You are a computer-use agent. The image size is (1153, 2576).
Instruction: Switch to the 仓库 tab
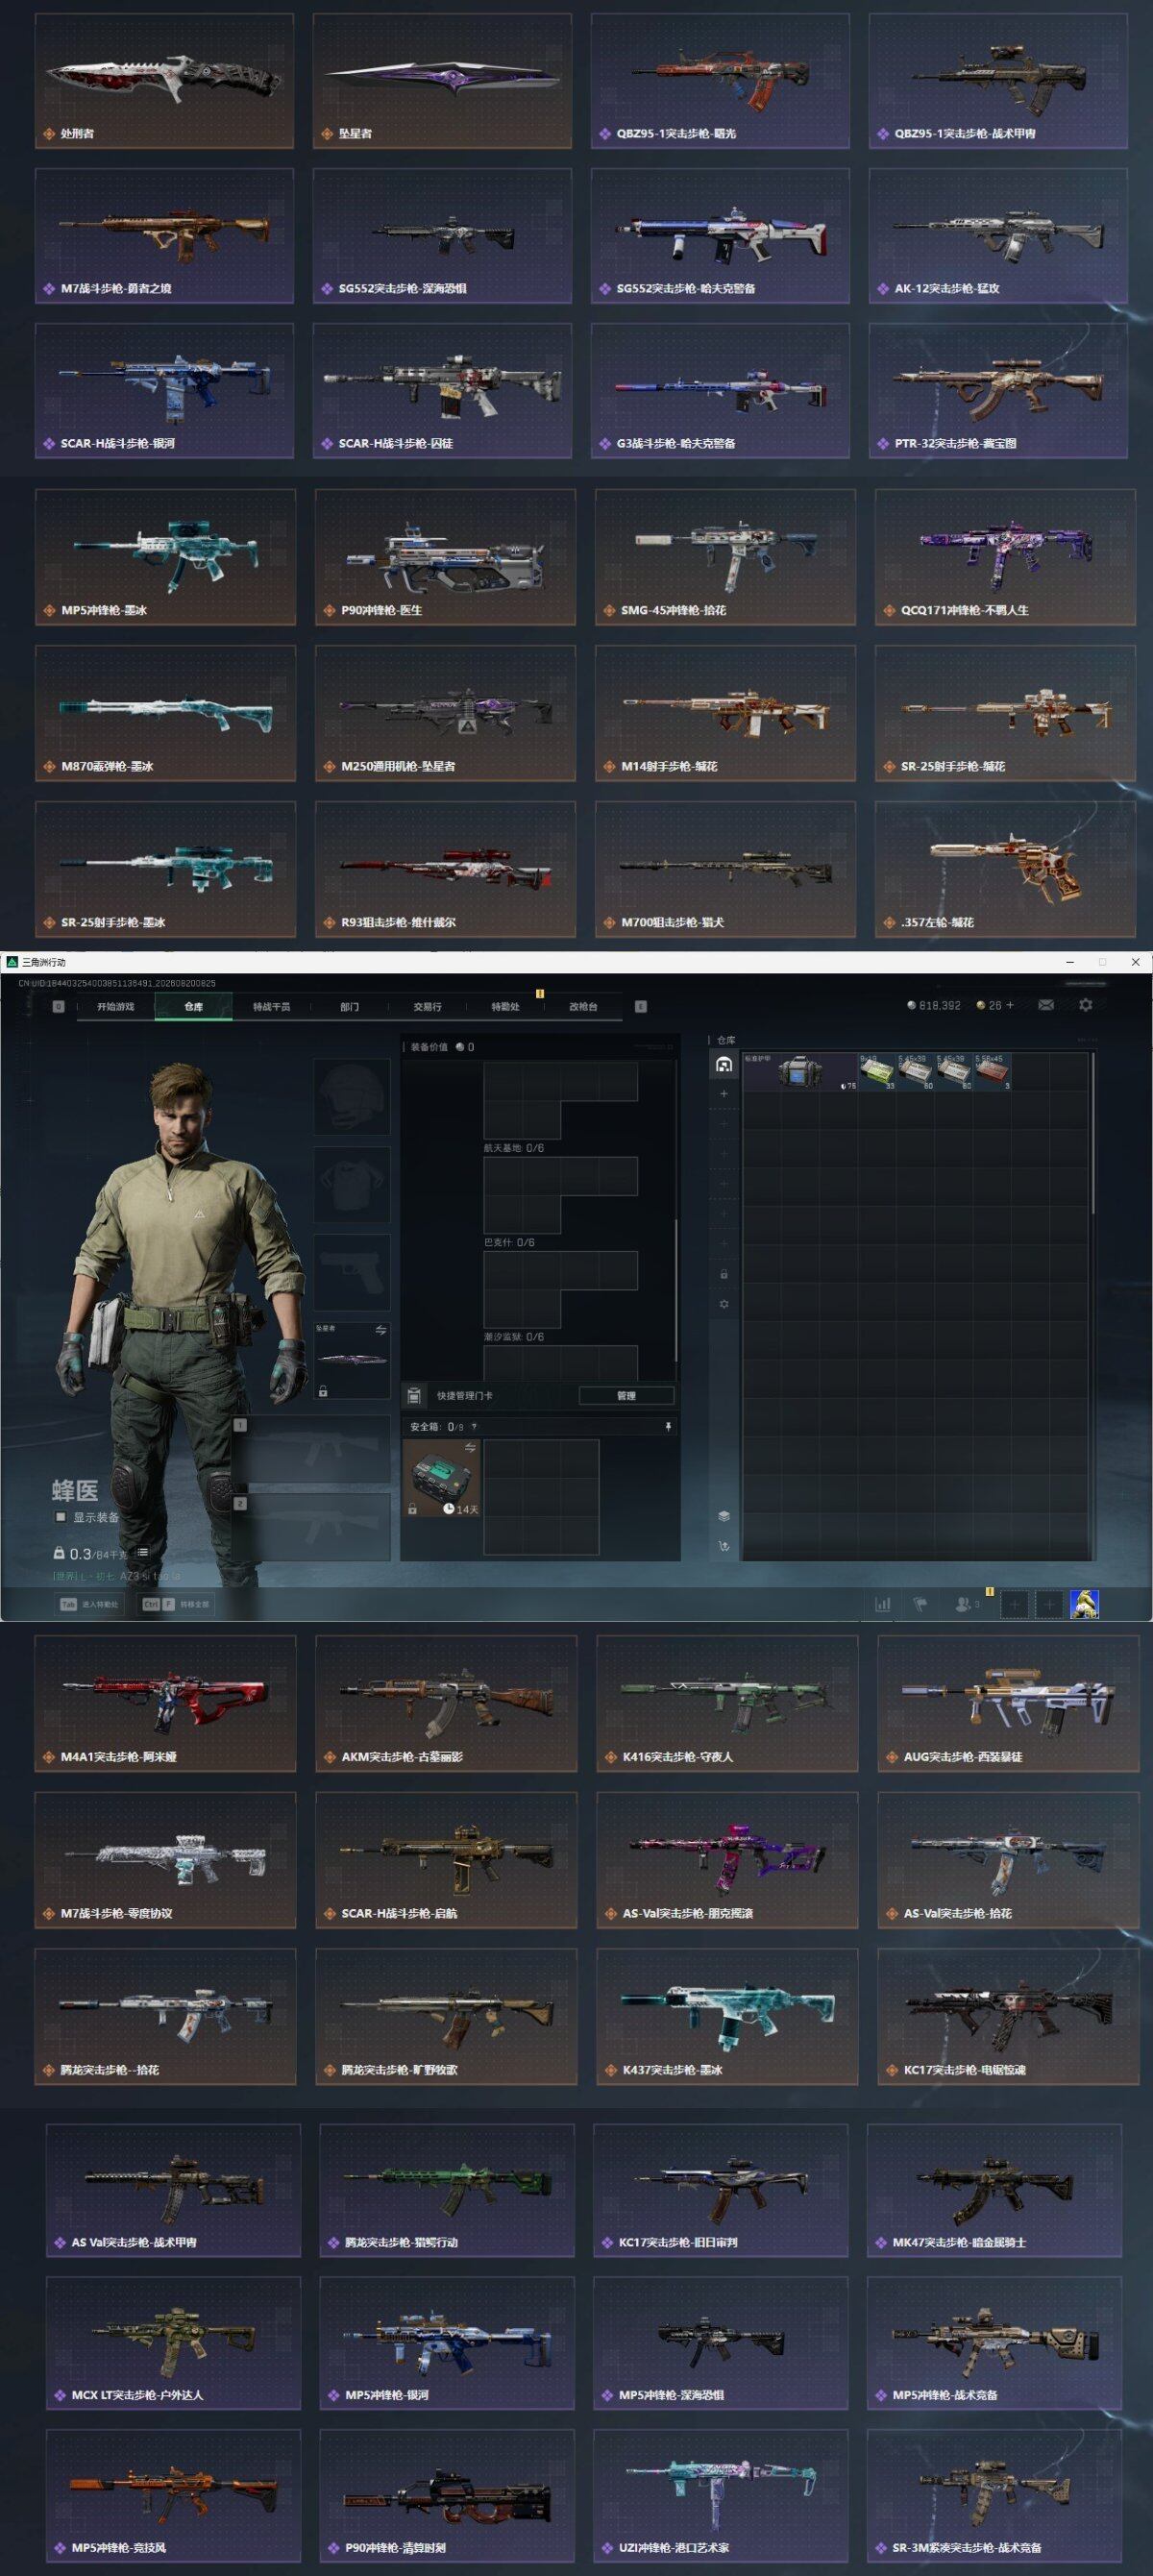[x=193, y=1007]
